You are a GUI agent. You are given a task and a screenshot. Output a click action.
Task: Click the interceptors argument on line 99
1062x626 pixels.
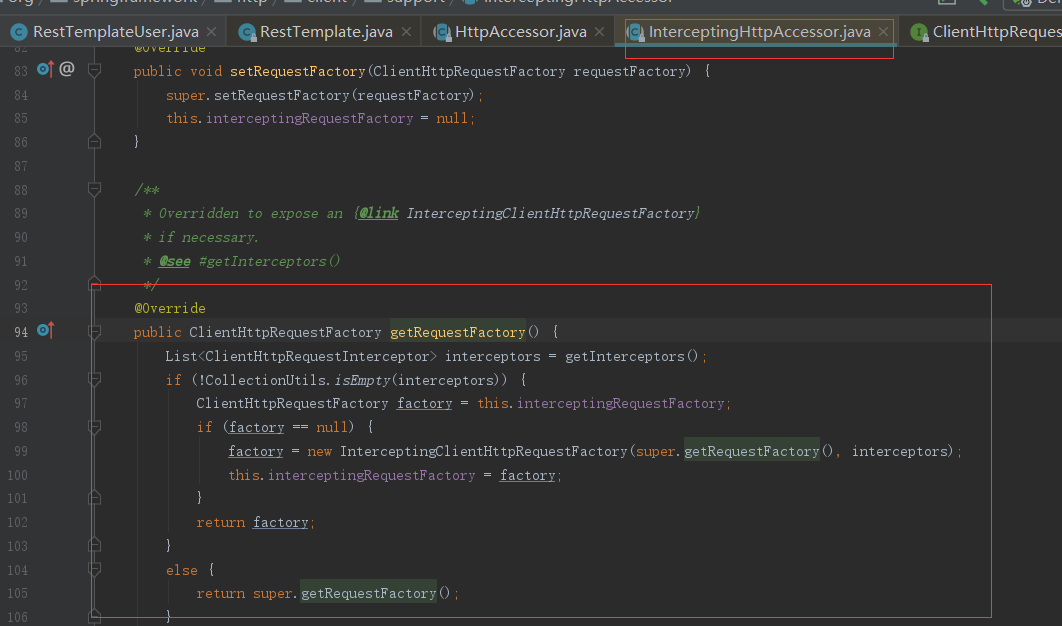(x=899, y=452)
